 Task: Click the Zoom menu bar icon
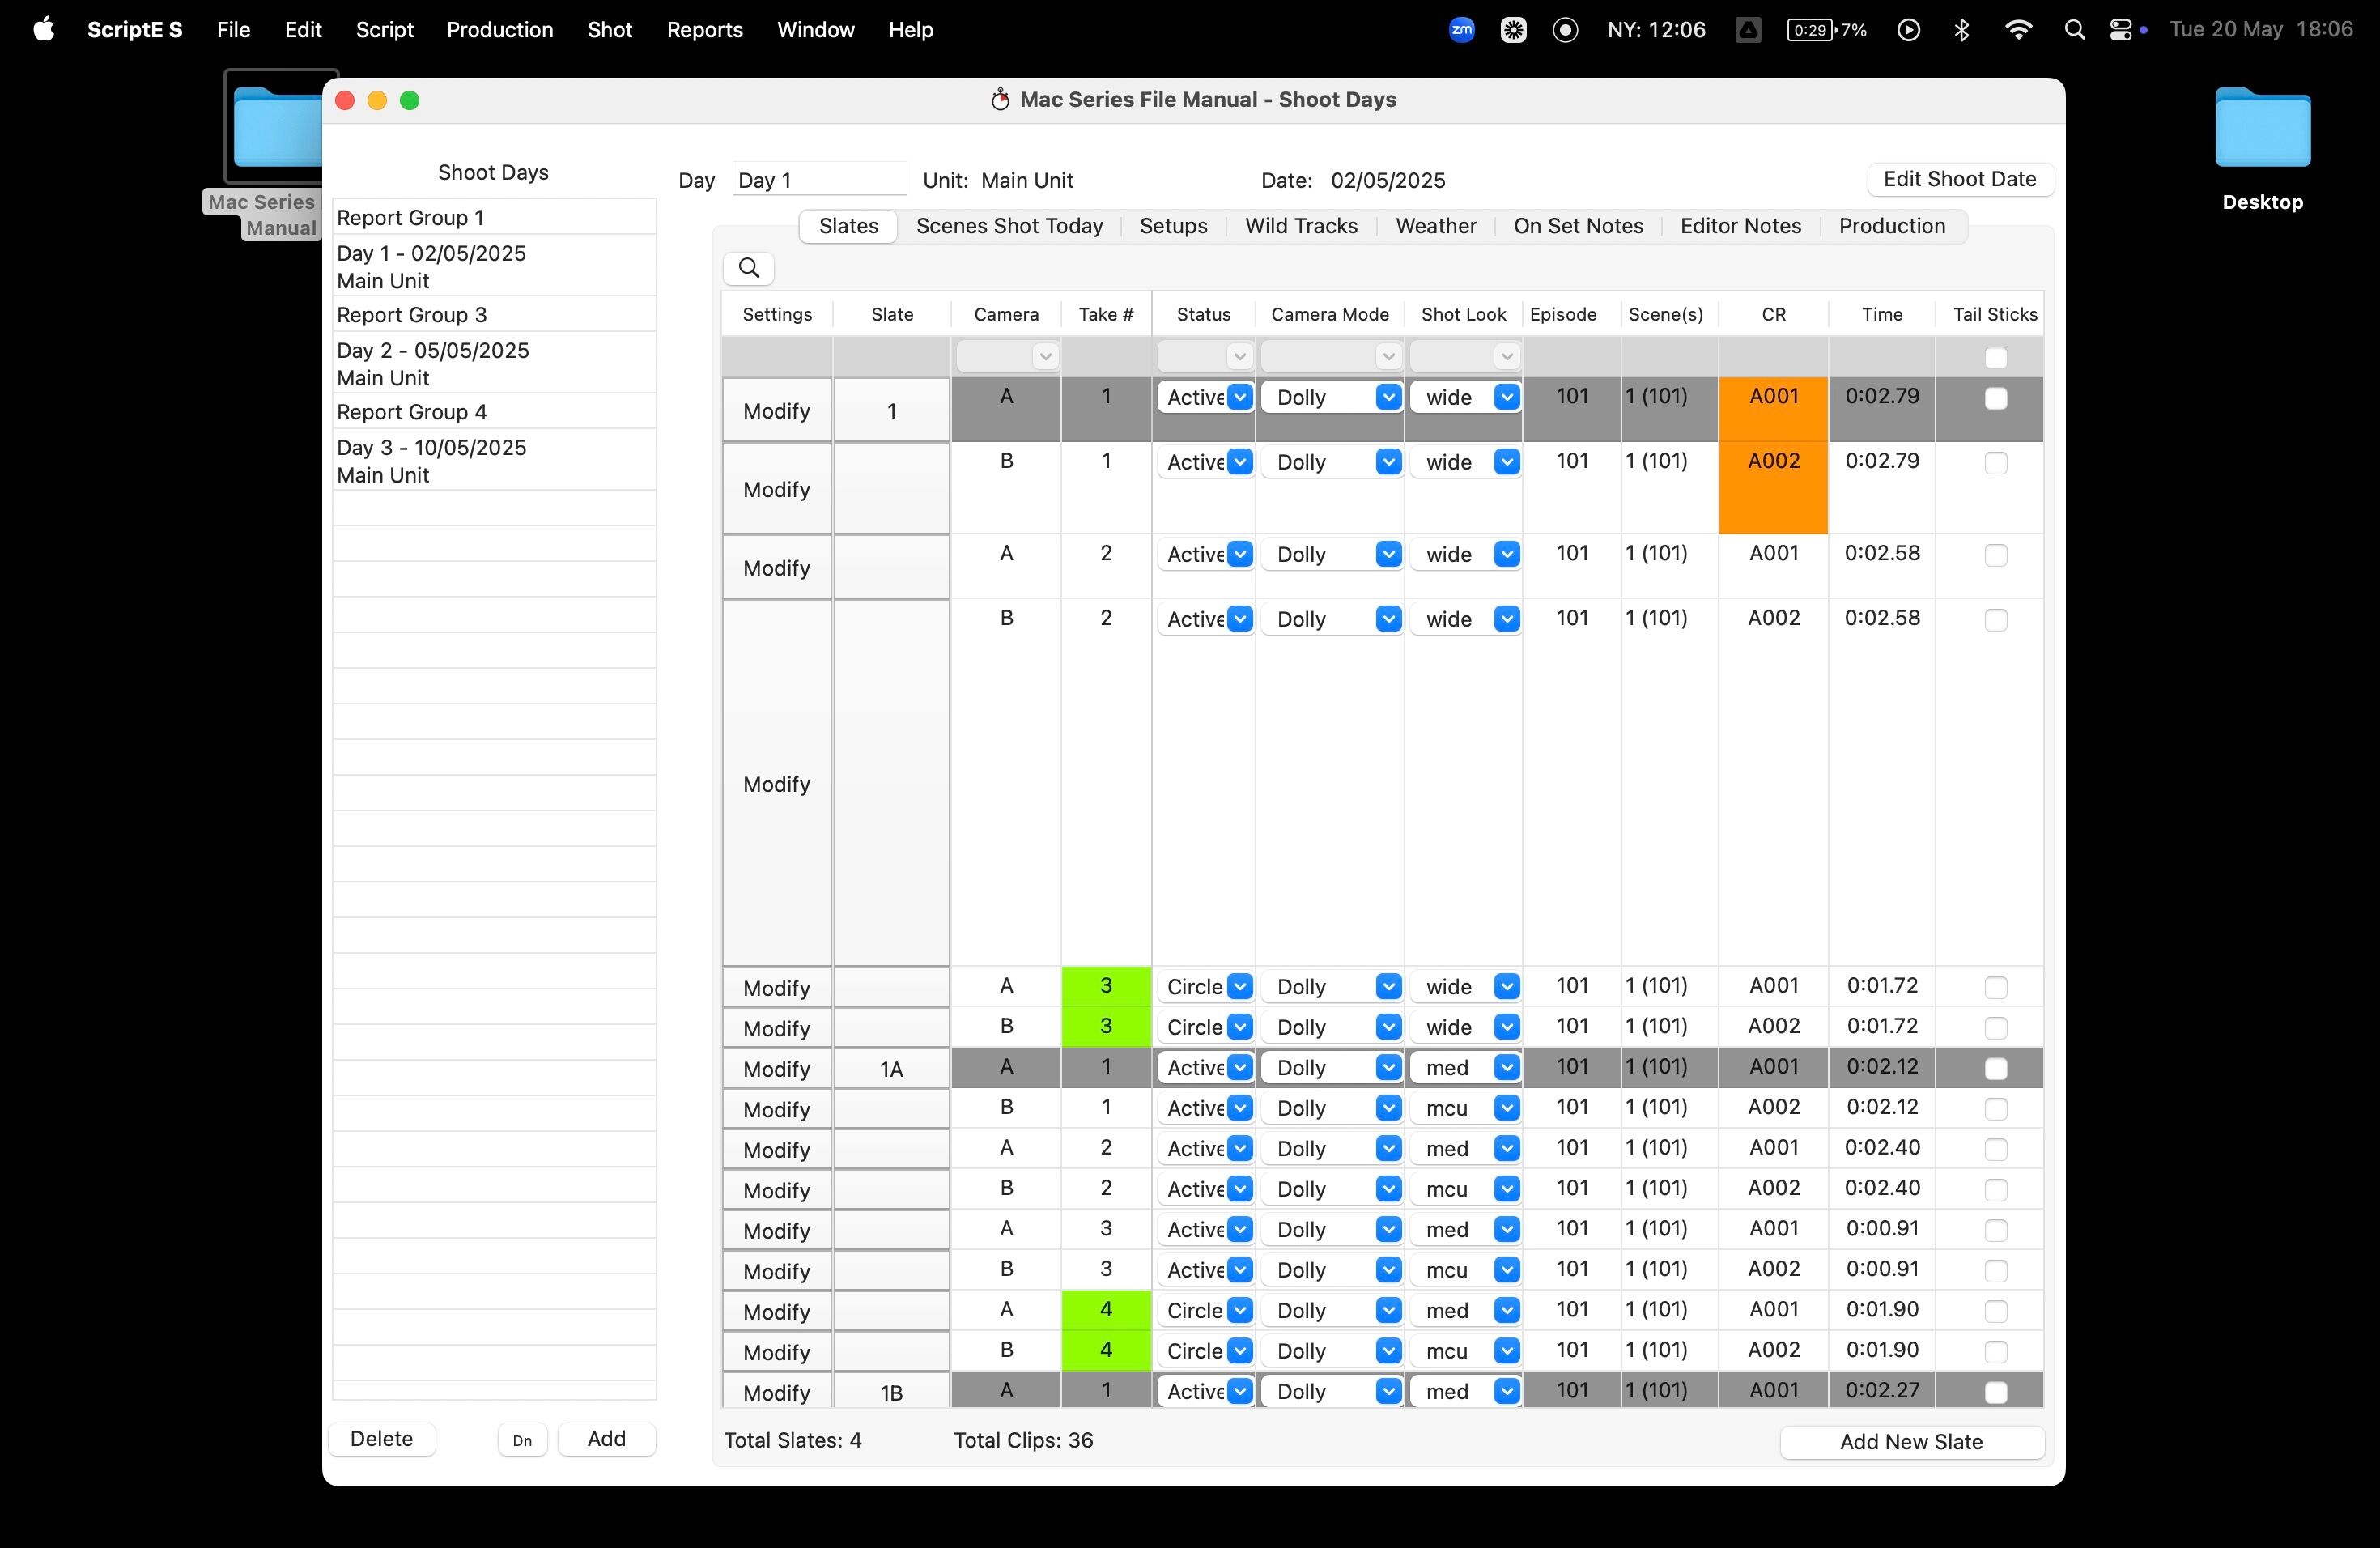(x=1461, y=30)
